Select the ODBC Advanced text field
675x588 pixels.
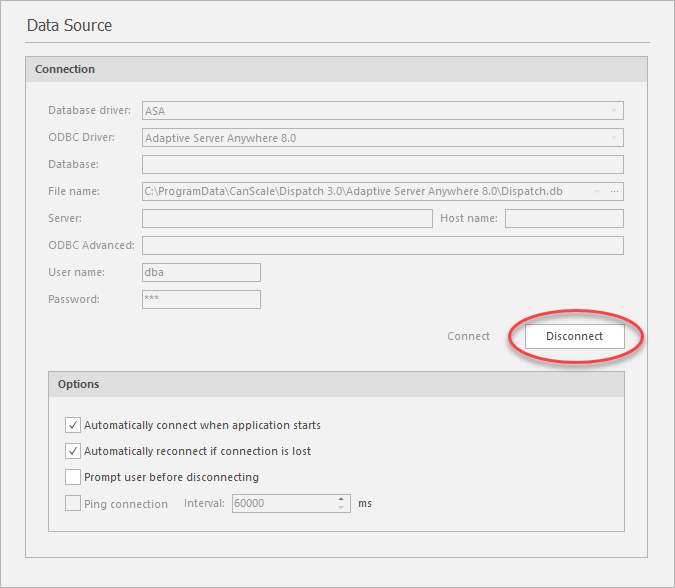(x=382, y=245)
